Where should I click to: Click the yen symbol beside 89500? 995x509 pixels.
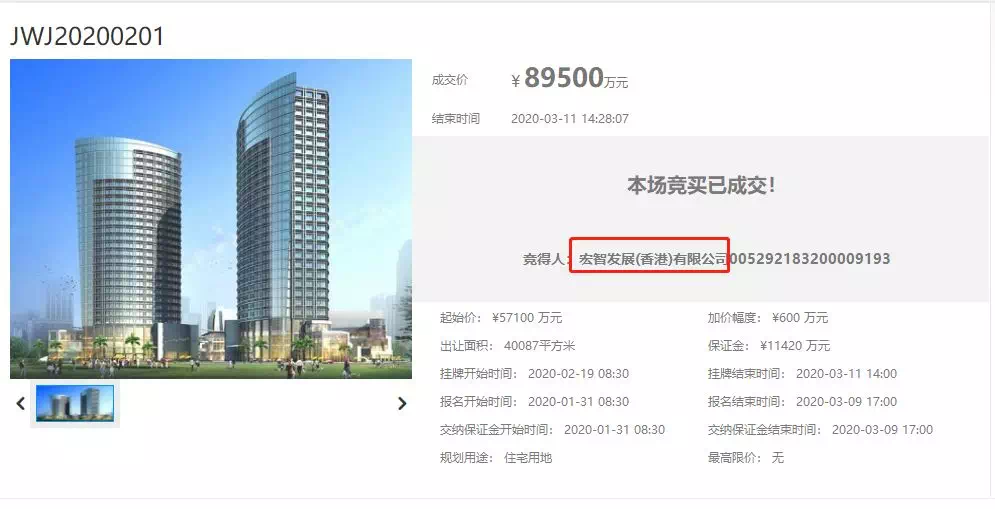pyautogui.click(x=516, y=81)
